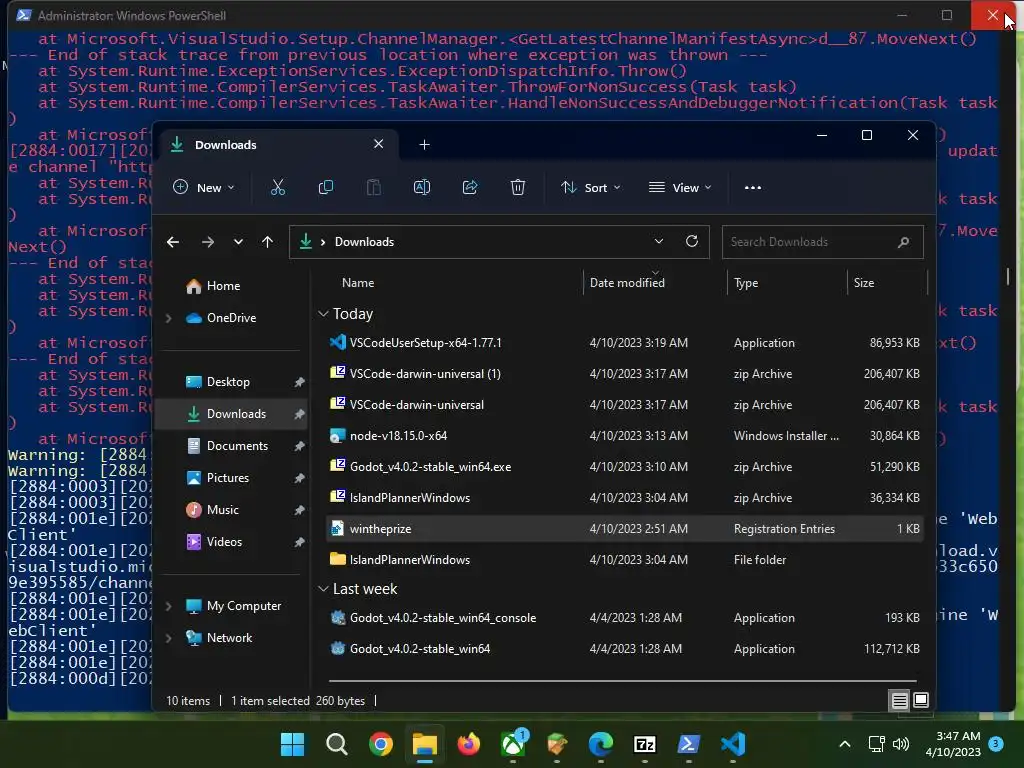Expand the address bar history dropdown

point(659,241)
